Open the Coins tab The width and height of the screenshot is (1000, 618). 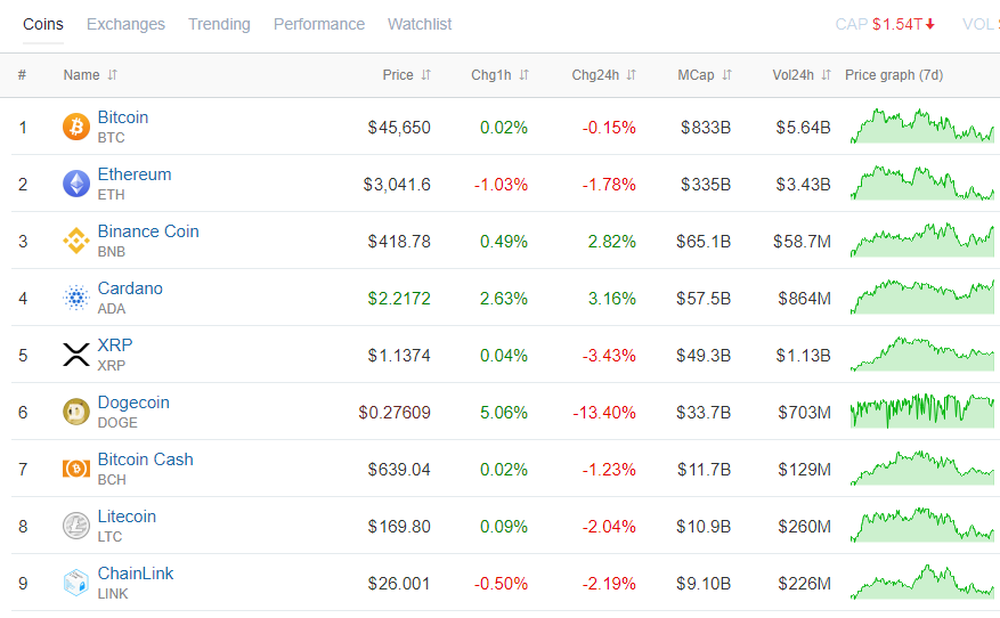43,24
